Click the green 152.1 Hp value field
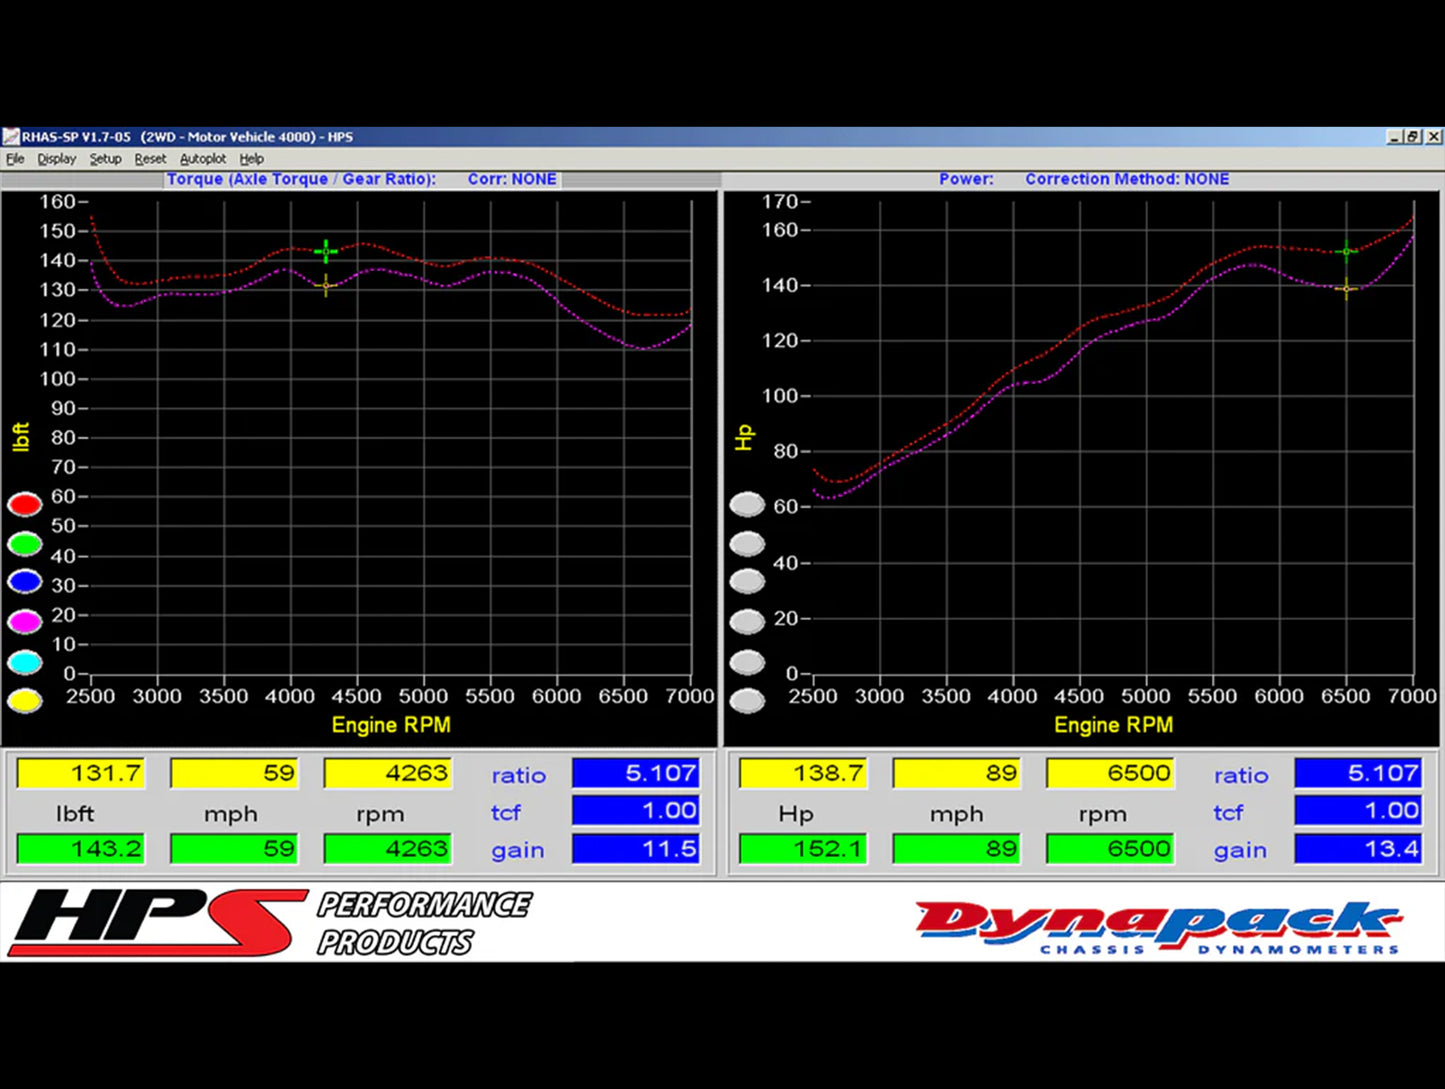Image resolution: width=1445 pixels, height=1089 pixels. tap(803, 849)
